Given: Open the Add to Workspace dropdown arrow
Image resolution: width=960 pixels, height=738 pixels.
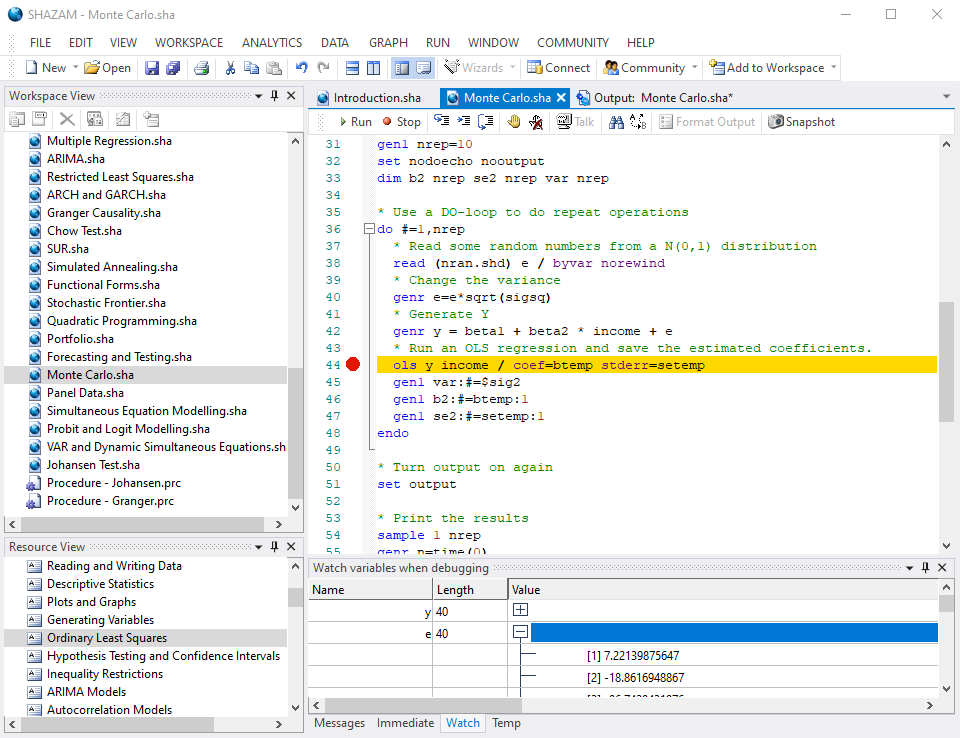Looking at the screenshot, I should (833, 67).
